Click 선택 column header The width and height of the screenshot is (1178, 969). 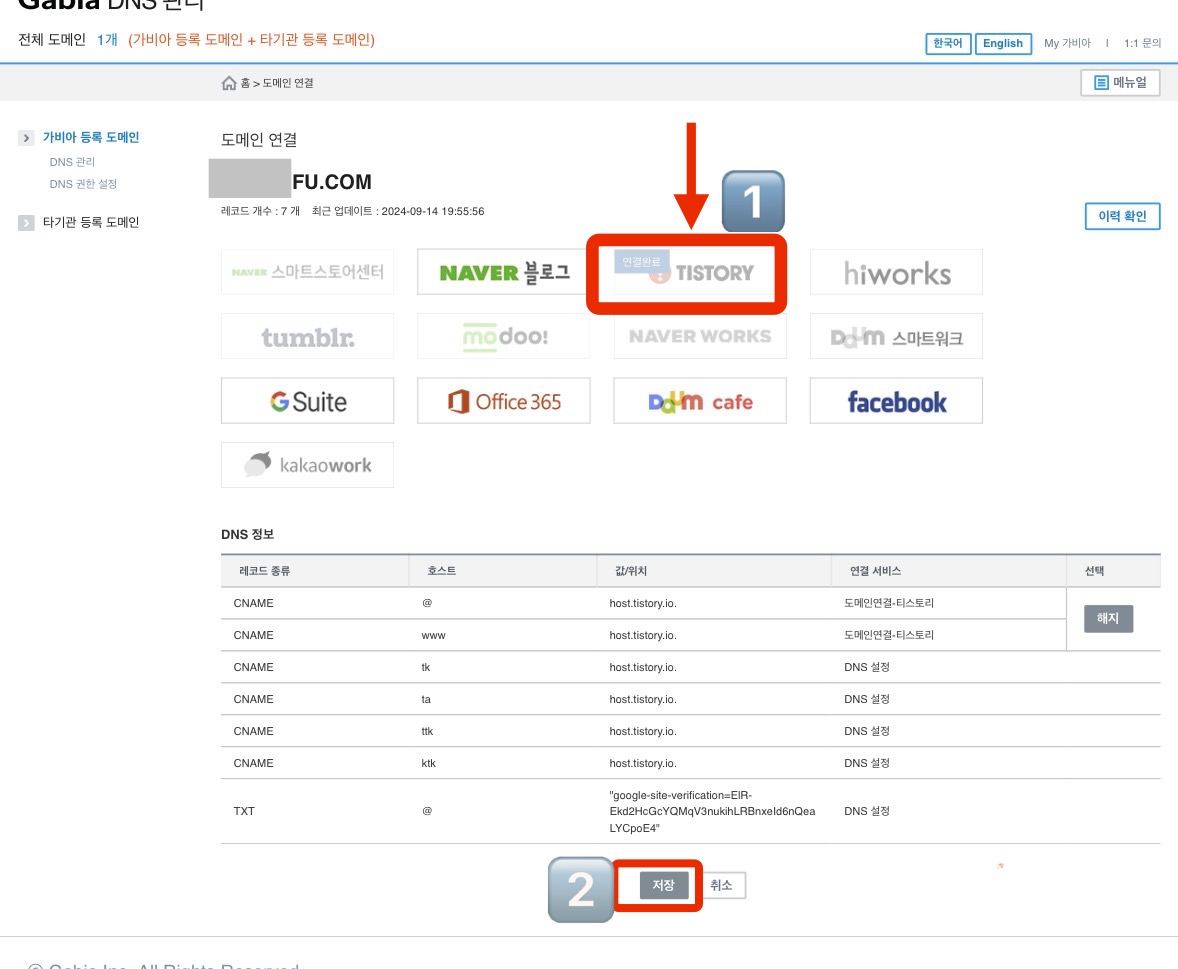pyautogui.click(x=1095, y=571)
